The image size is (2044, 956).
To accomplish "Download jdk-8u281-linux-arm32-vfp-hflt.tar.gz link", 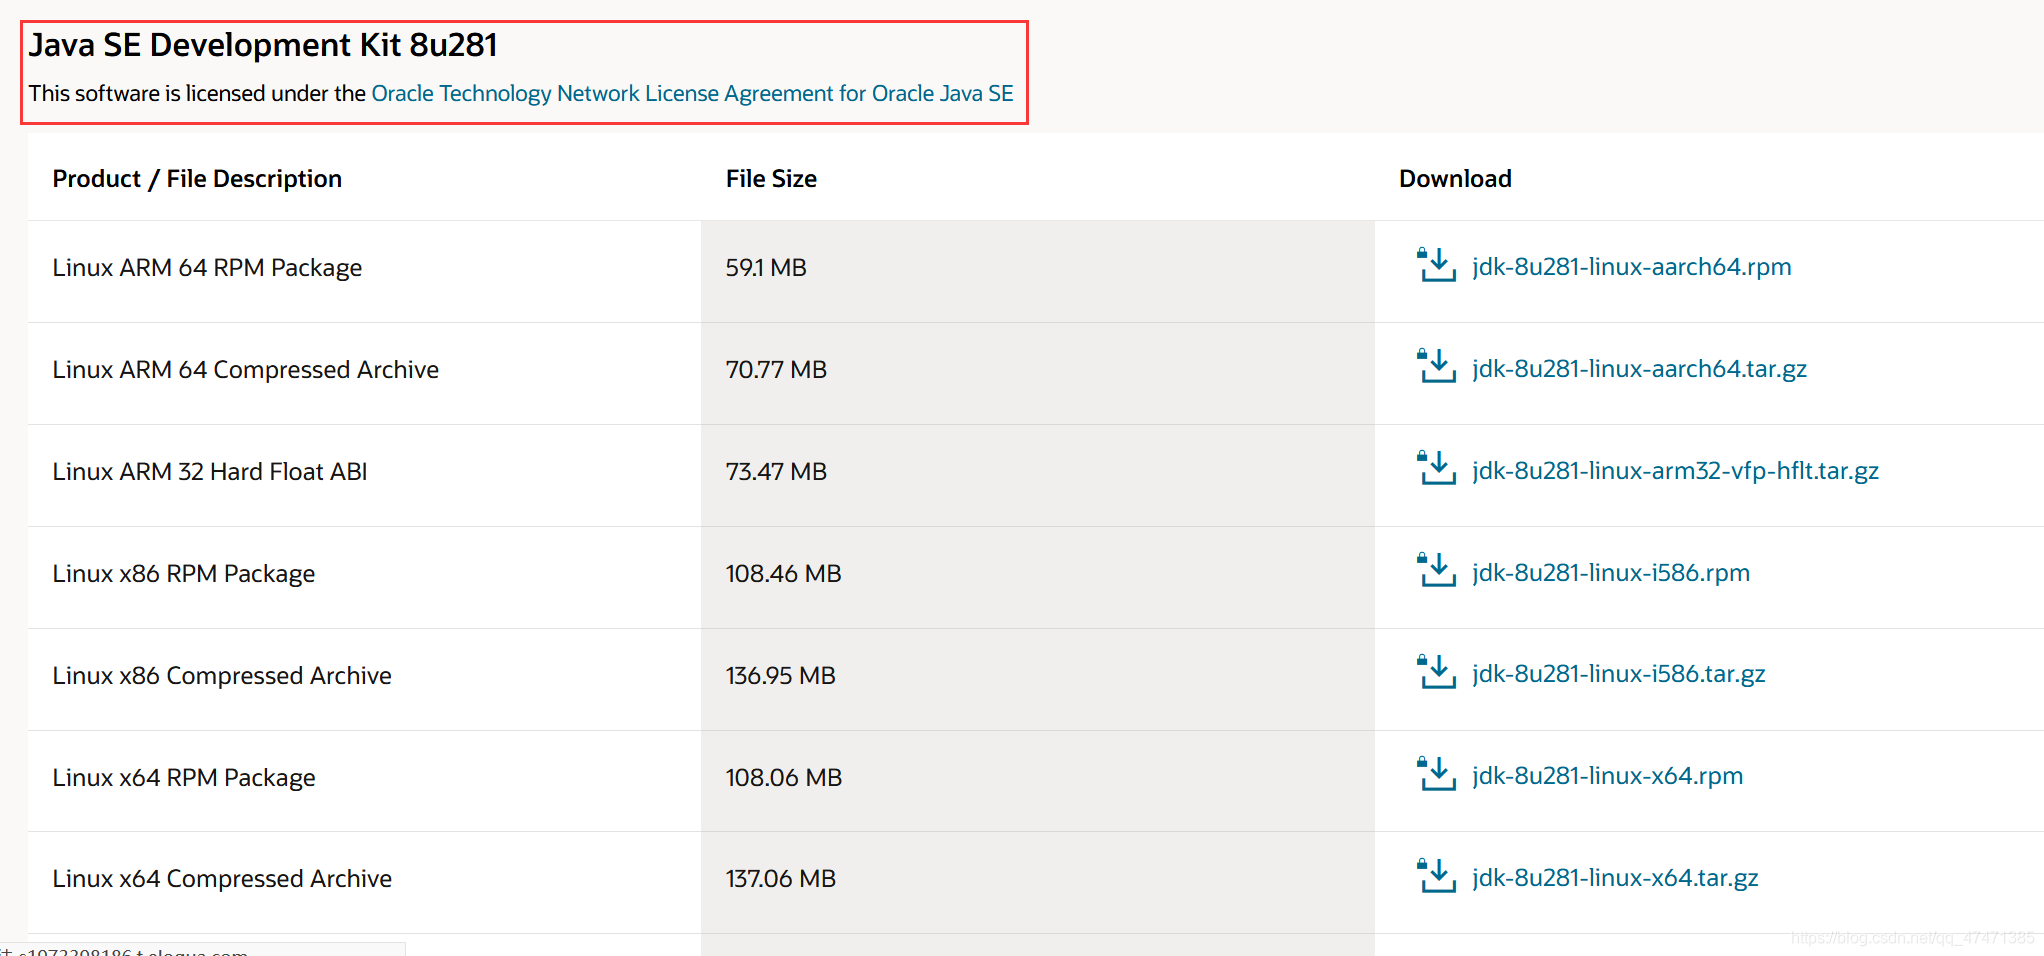I will pos(1675,471).
